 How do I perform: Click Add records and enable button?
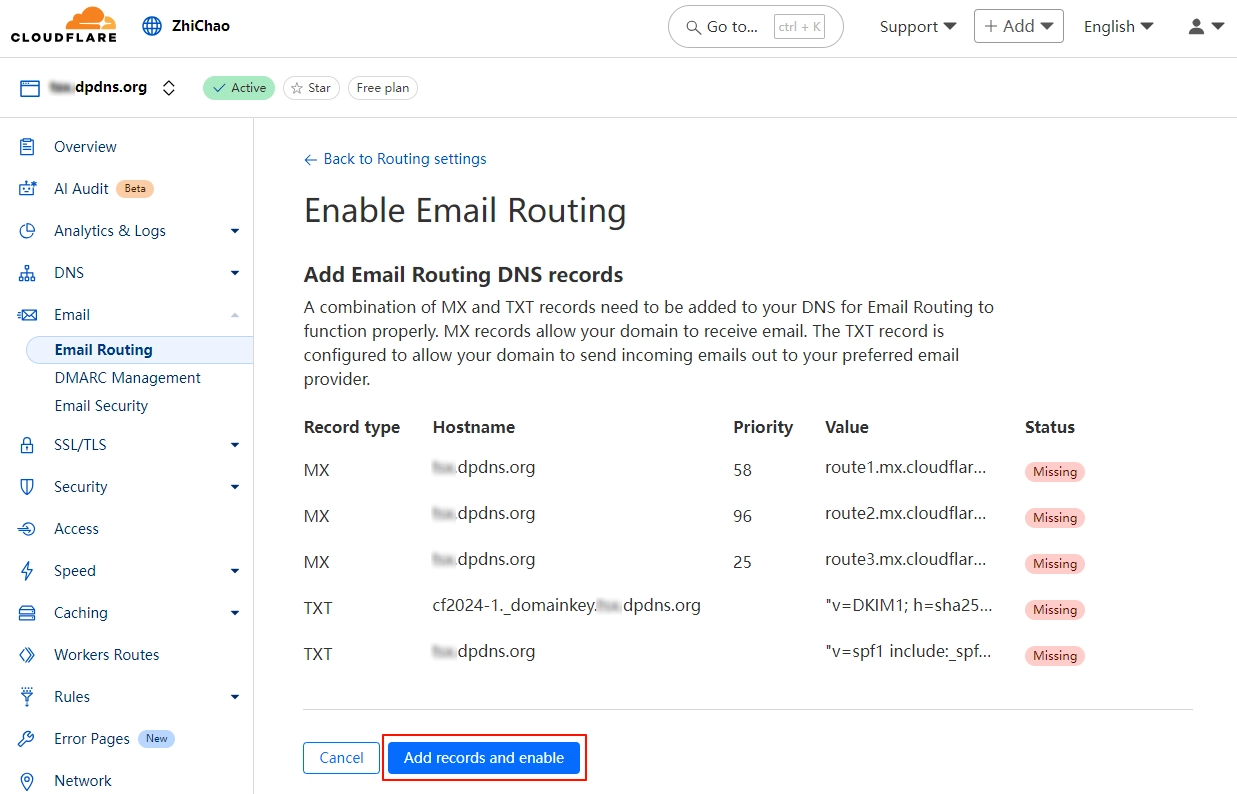pos(484,758)
